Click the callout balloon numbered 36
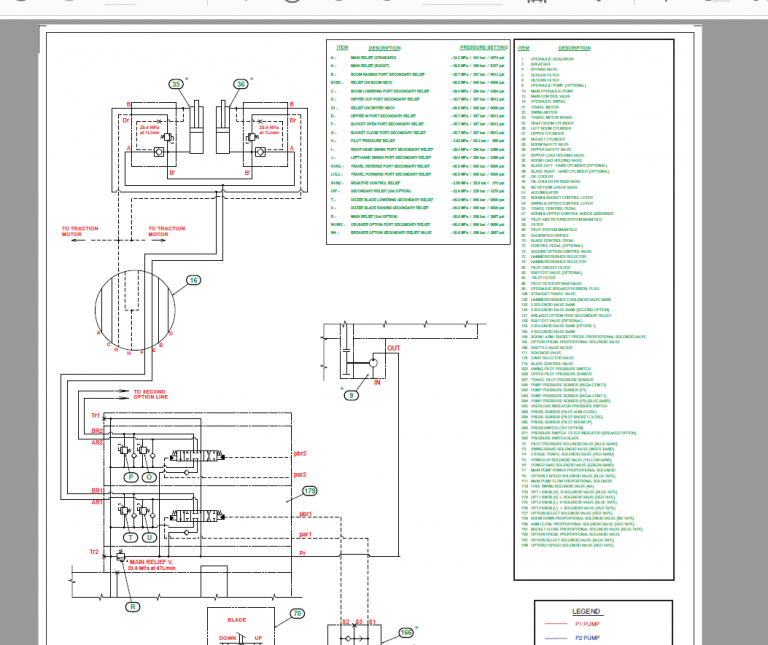The image size is (768, 645). (x=241, y=84)
